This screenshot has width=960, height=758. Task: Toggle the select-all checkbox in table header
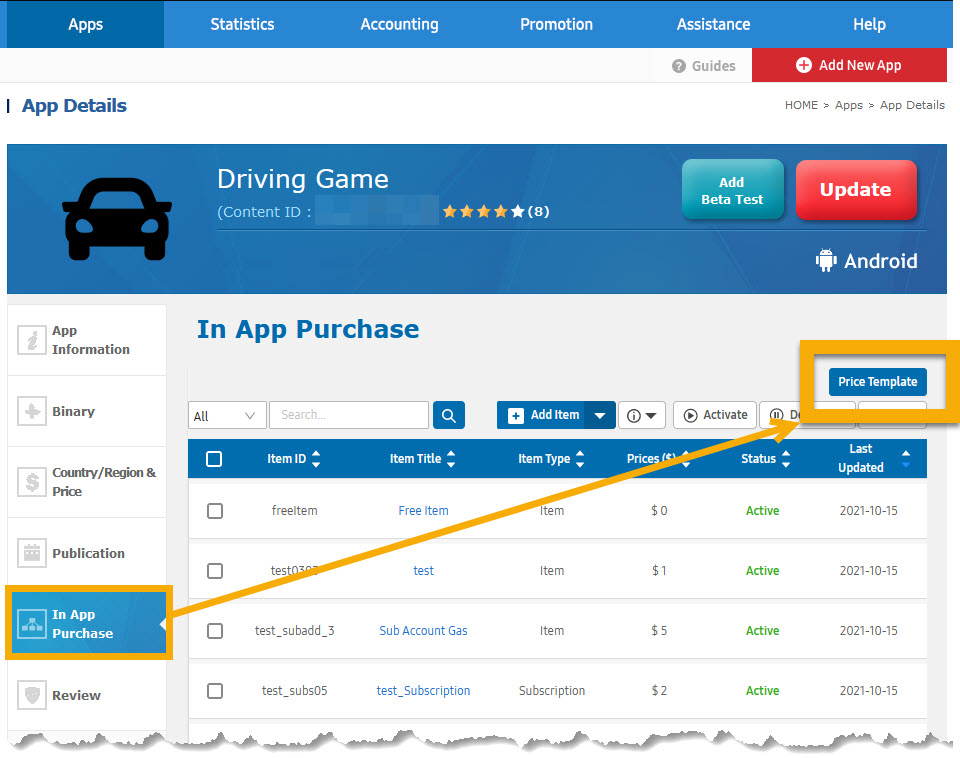(x=214, y=459)
